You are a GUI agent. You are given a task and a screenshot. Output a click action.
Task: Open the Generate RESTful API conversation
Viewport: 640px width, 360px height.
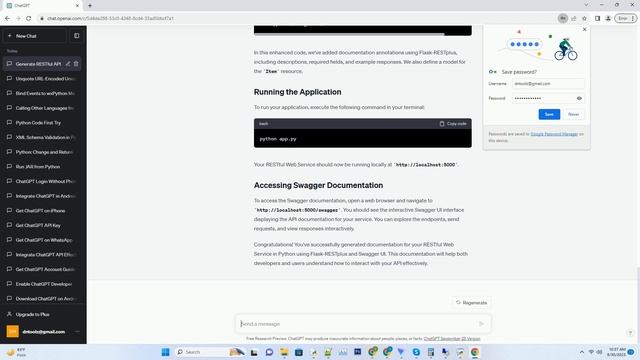click(x=38, y=64)
